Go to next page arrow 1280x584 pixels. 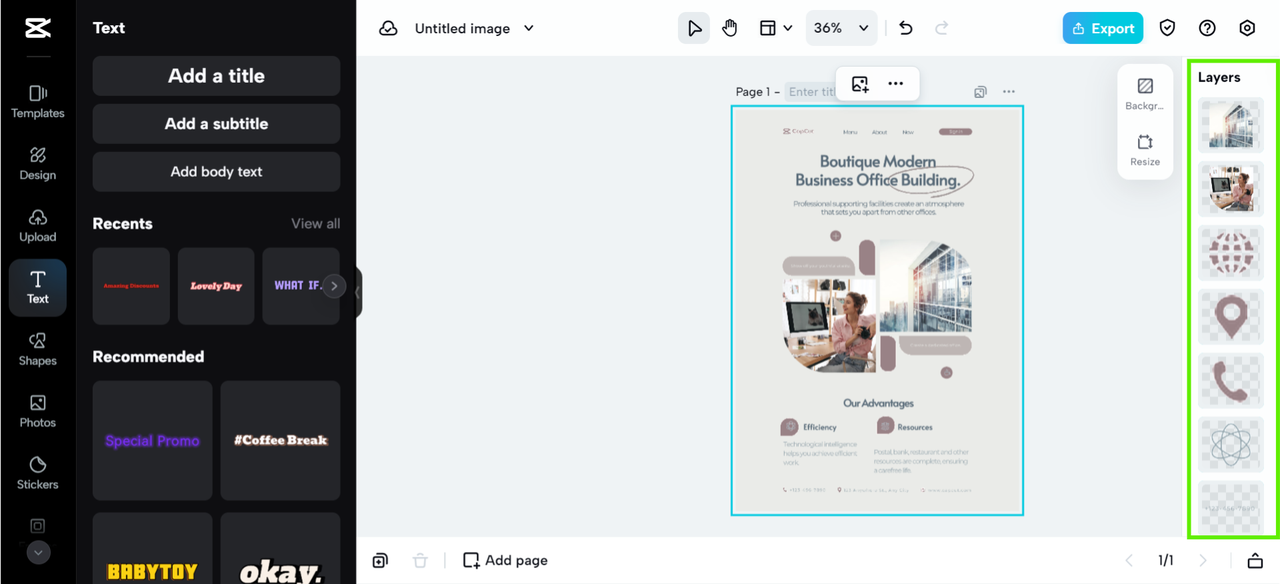(x=1203, y=560)
